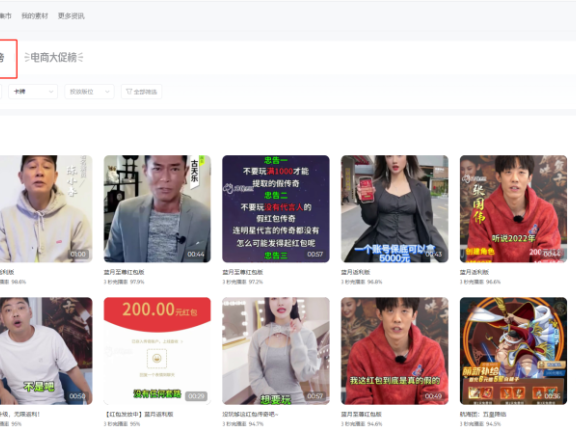Click the 00:57 duration badge on 忠告一 video
This screenshot has height=432, width=576.
315,254
